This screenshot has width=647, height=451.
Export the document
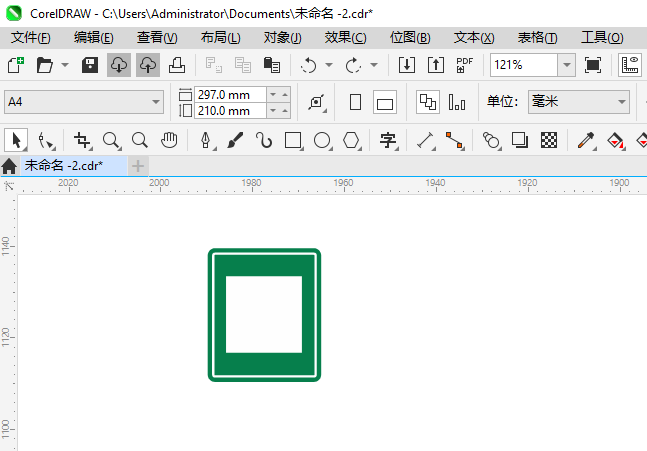pyautogui.click(x=436, y=65)
